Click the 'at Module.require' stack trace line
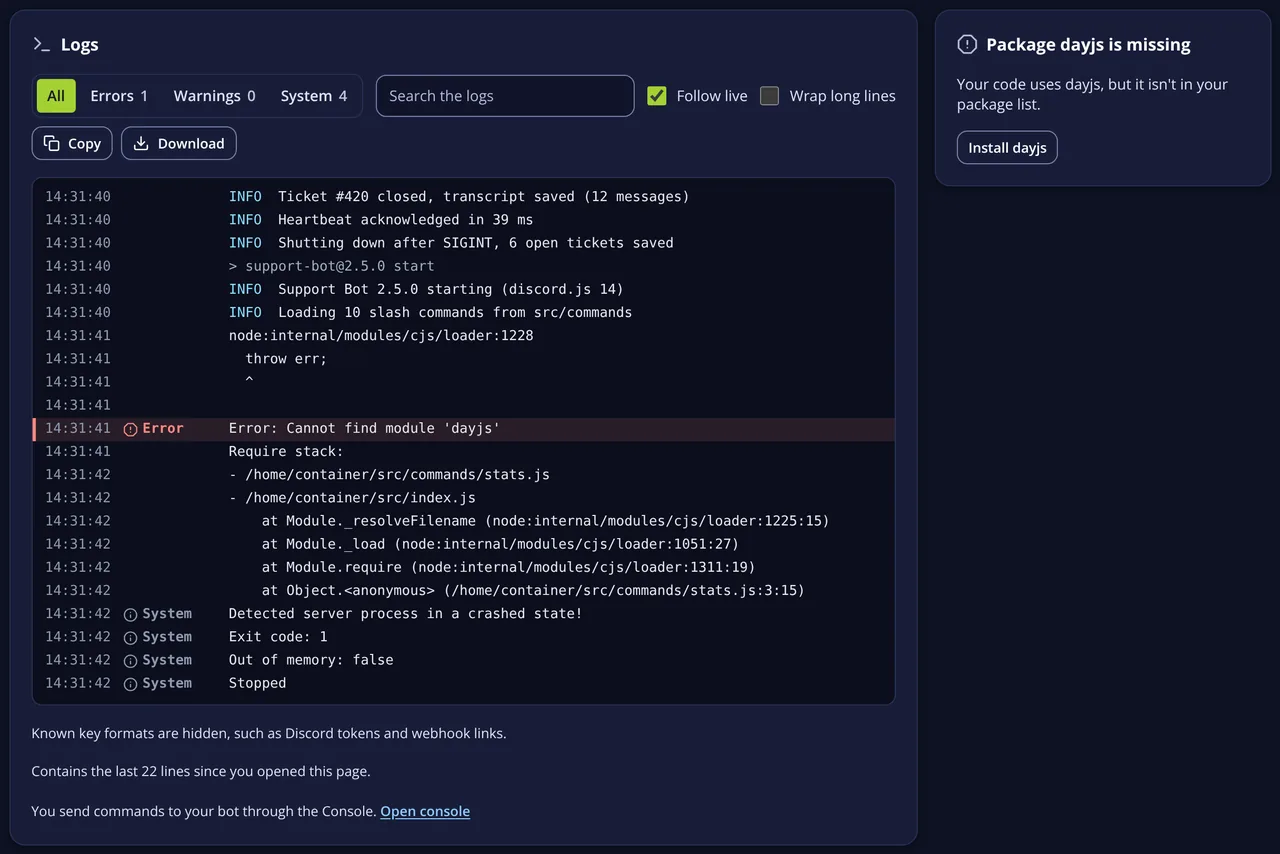The width and height of the screenshot is (1280, 854). click(464, 567)
